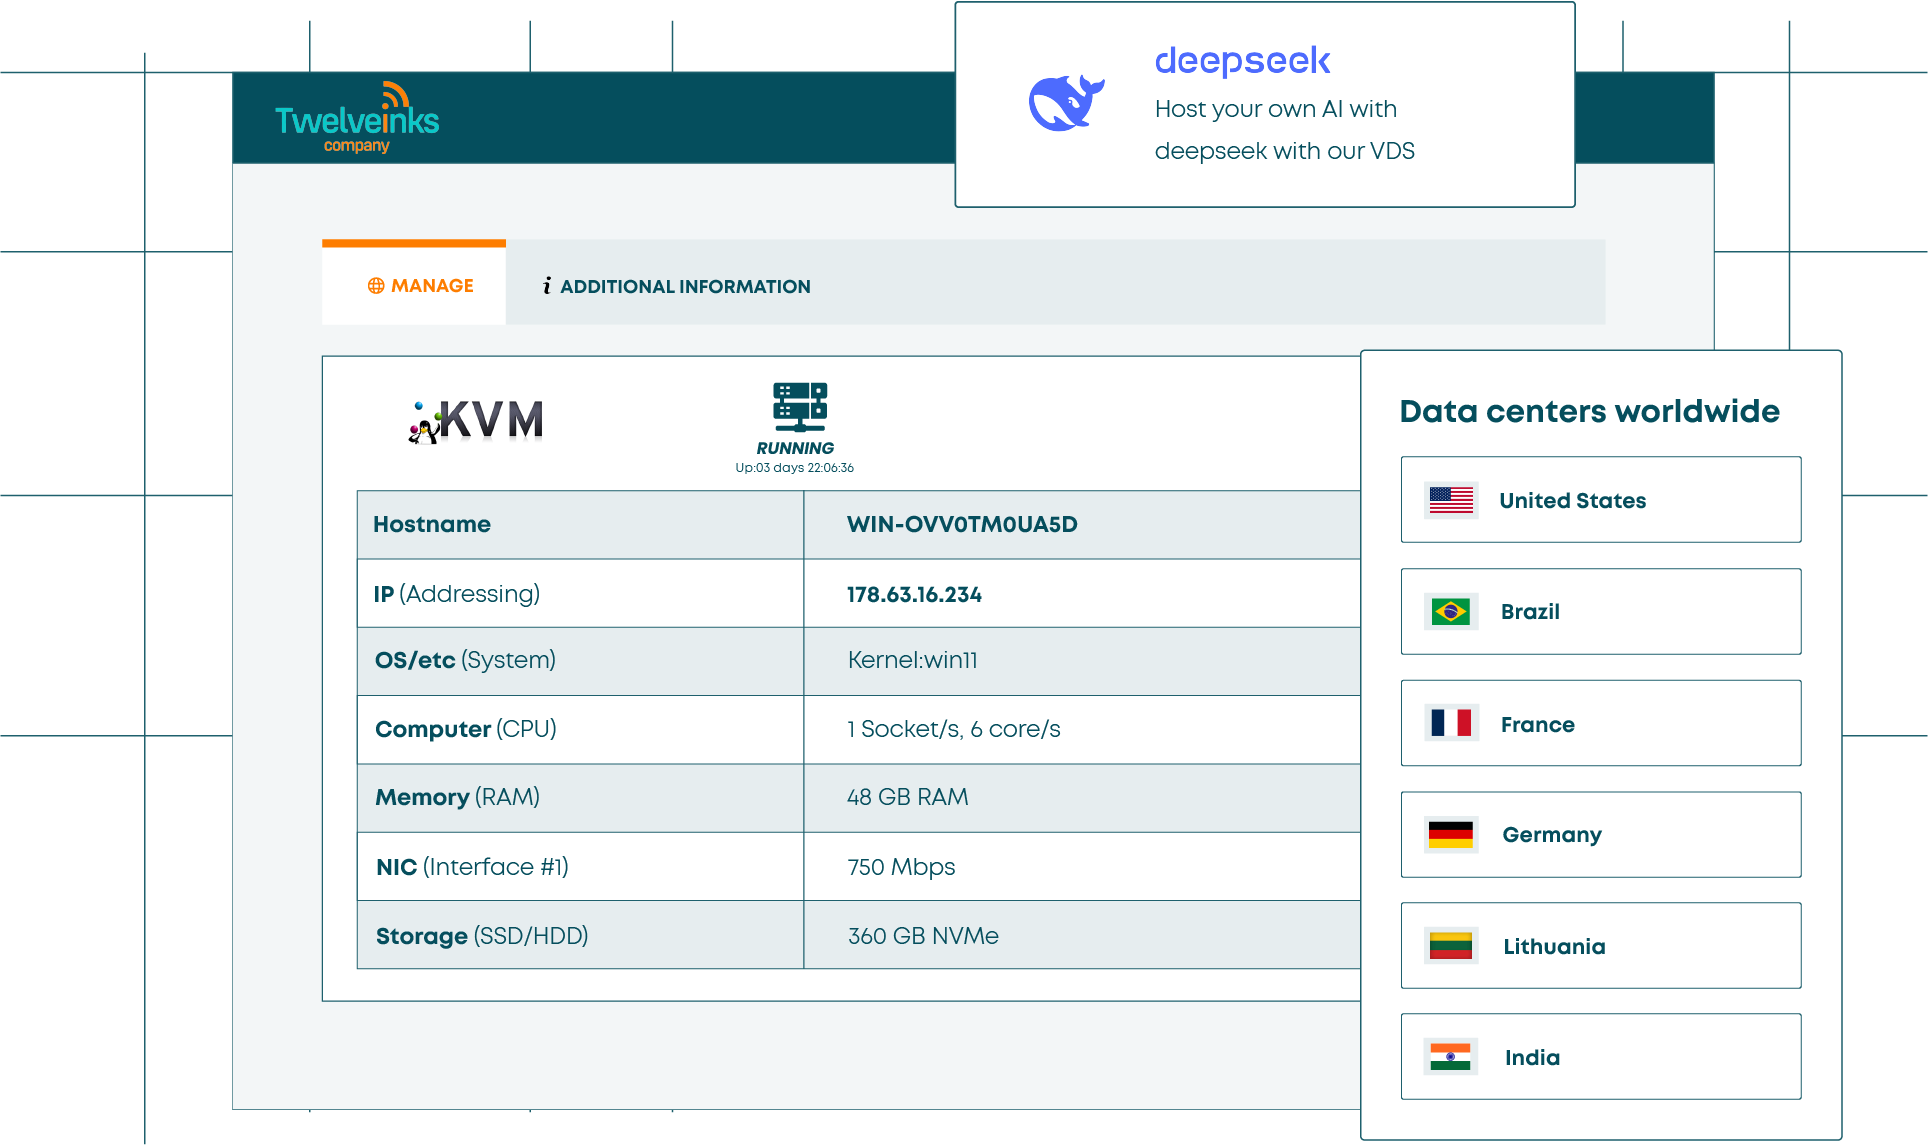Click the Brazil flag icon
This screenshot has width=1928, height=1145.
[1451, 611]
